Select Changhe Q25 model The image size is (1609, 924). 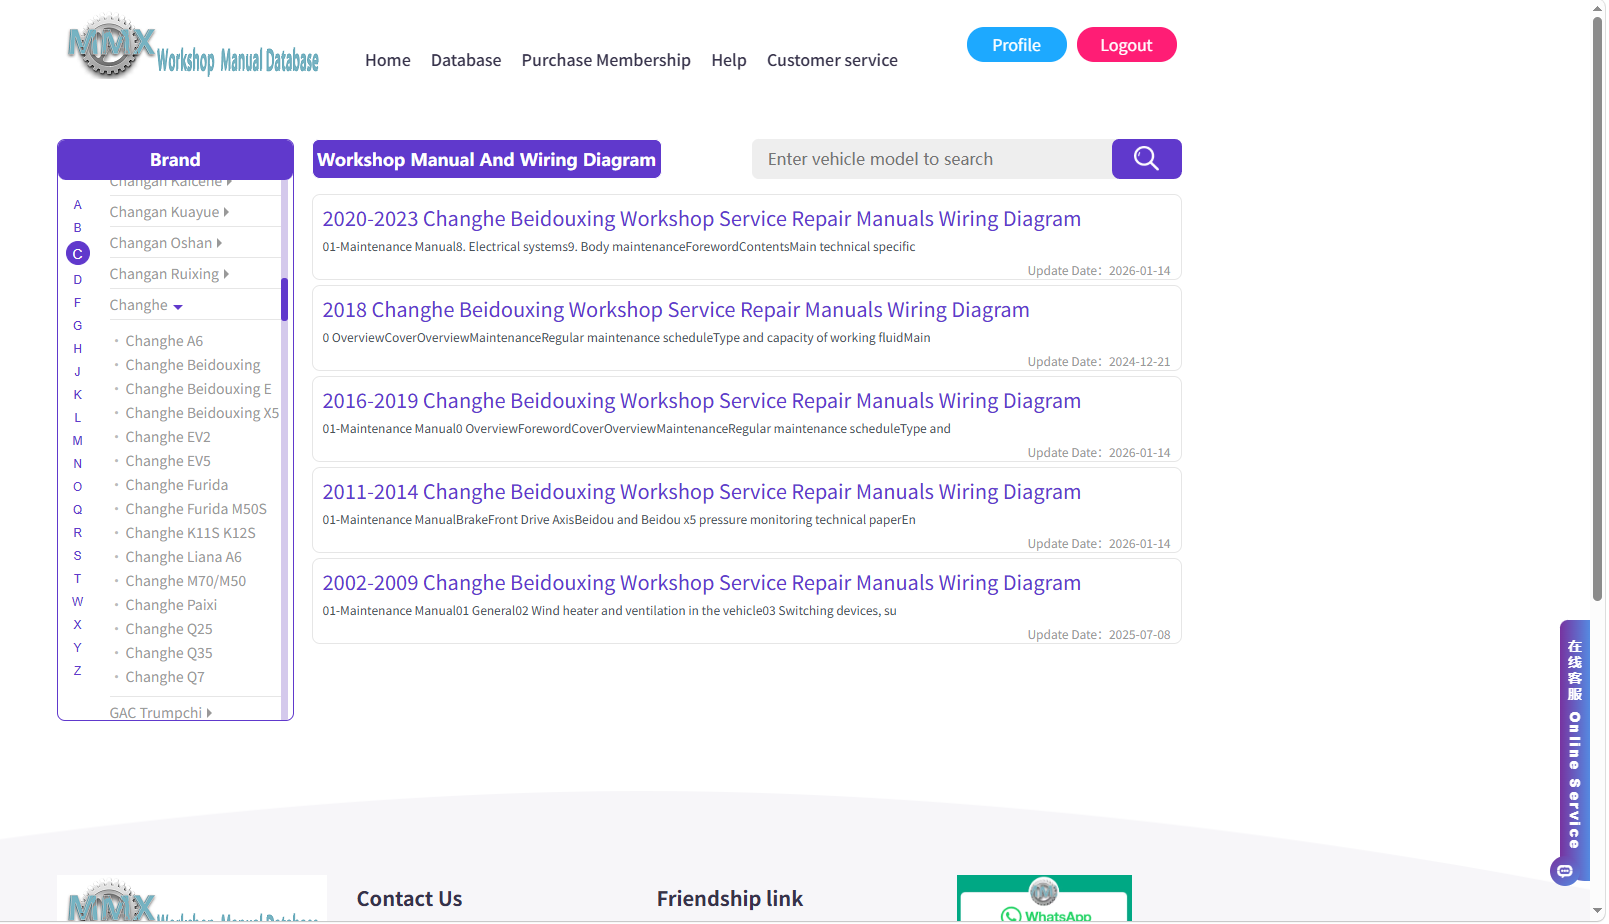[x=169, y=629]
